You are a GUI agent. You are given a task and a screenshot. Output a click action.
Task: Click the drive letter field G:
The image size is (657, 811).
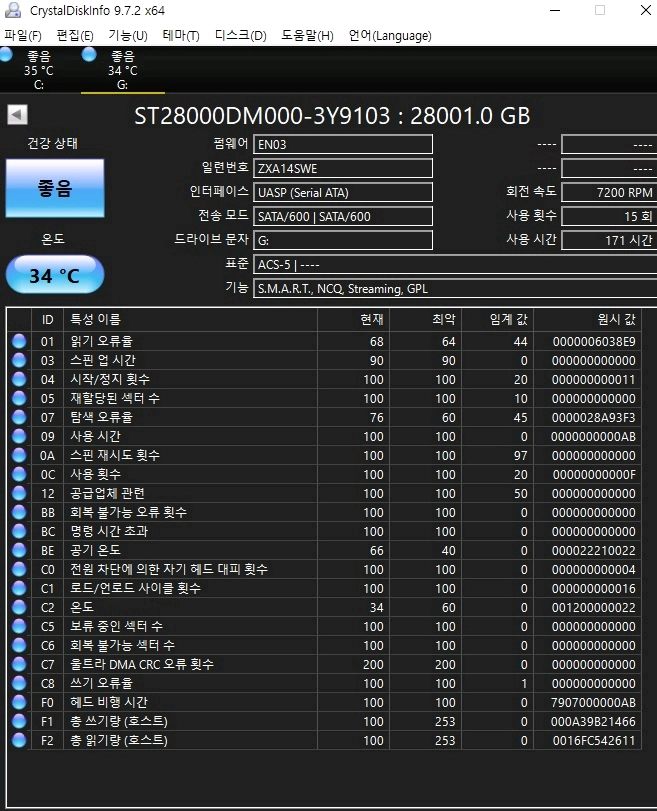pos(342,240)
